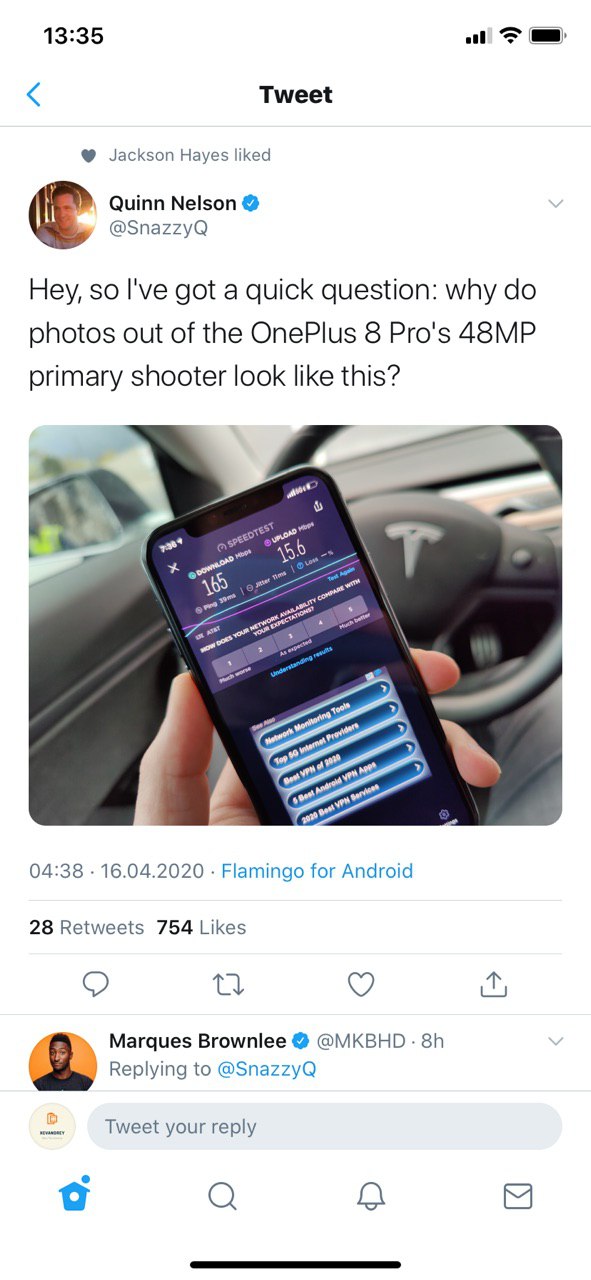Open the Messages envelope tab
The width and height of the screenshot is (591, 1280).
click(x=517, y=1196)
